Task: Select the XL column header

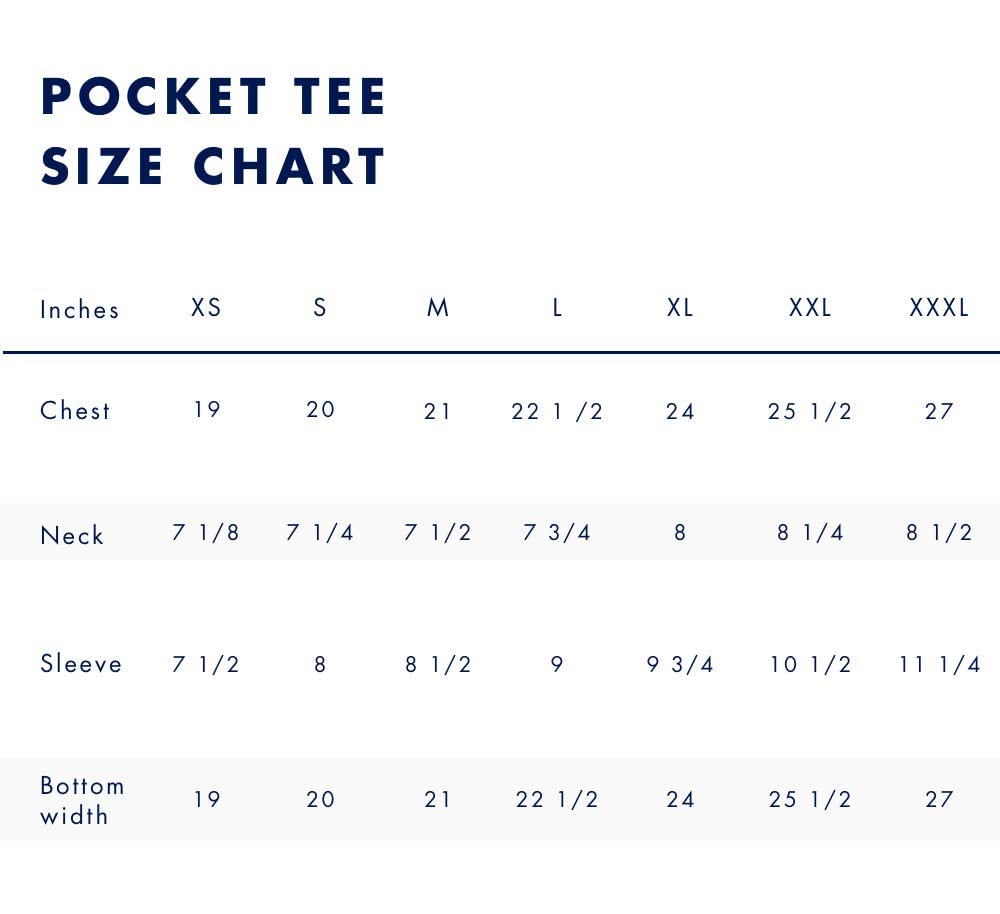Action: (x=680, y=308)
